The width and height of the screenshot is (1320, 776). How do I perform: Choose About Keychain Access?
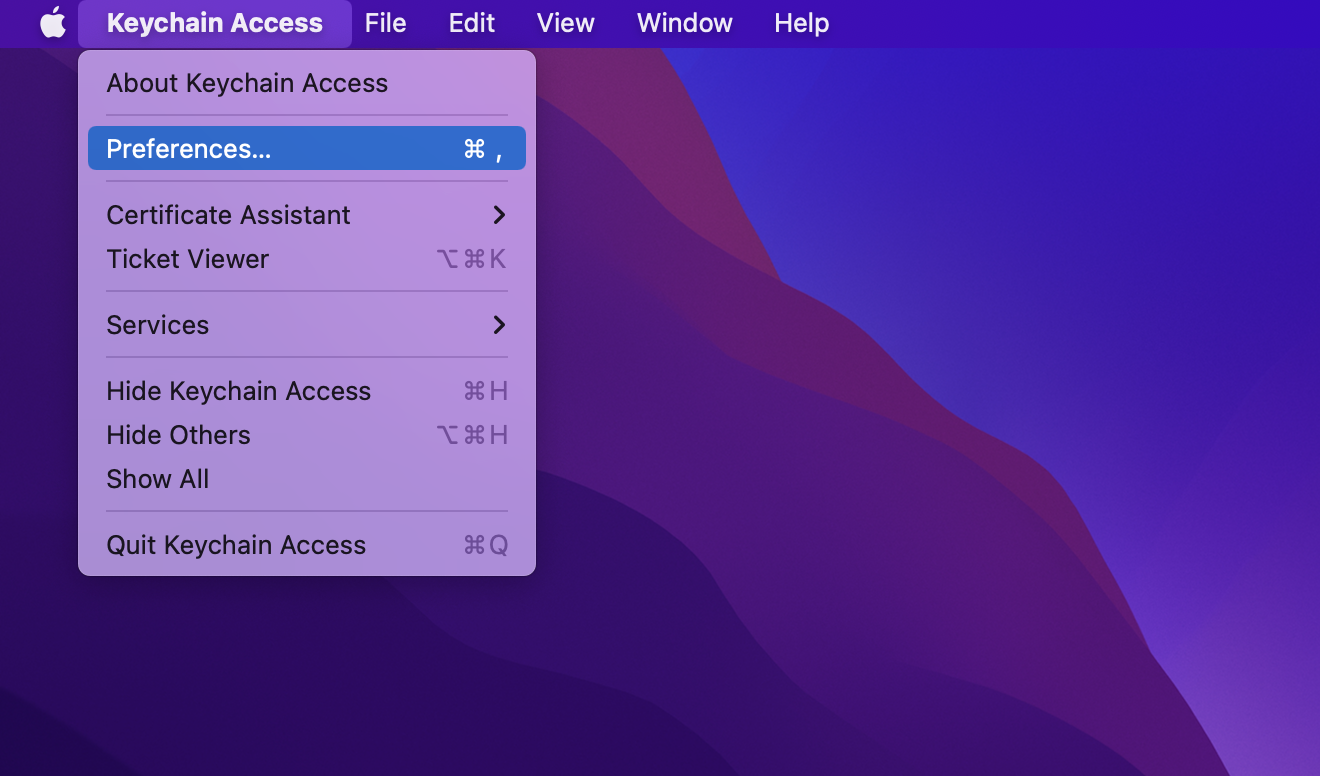click(x=307, y=83)
